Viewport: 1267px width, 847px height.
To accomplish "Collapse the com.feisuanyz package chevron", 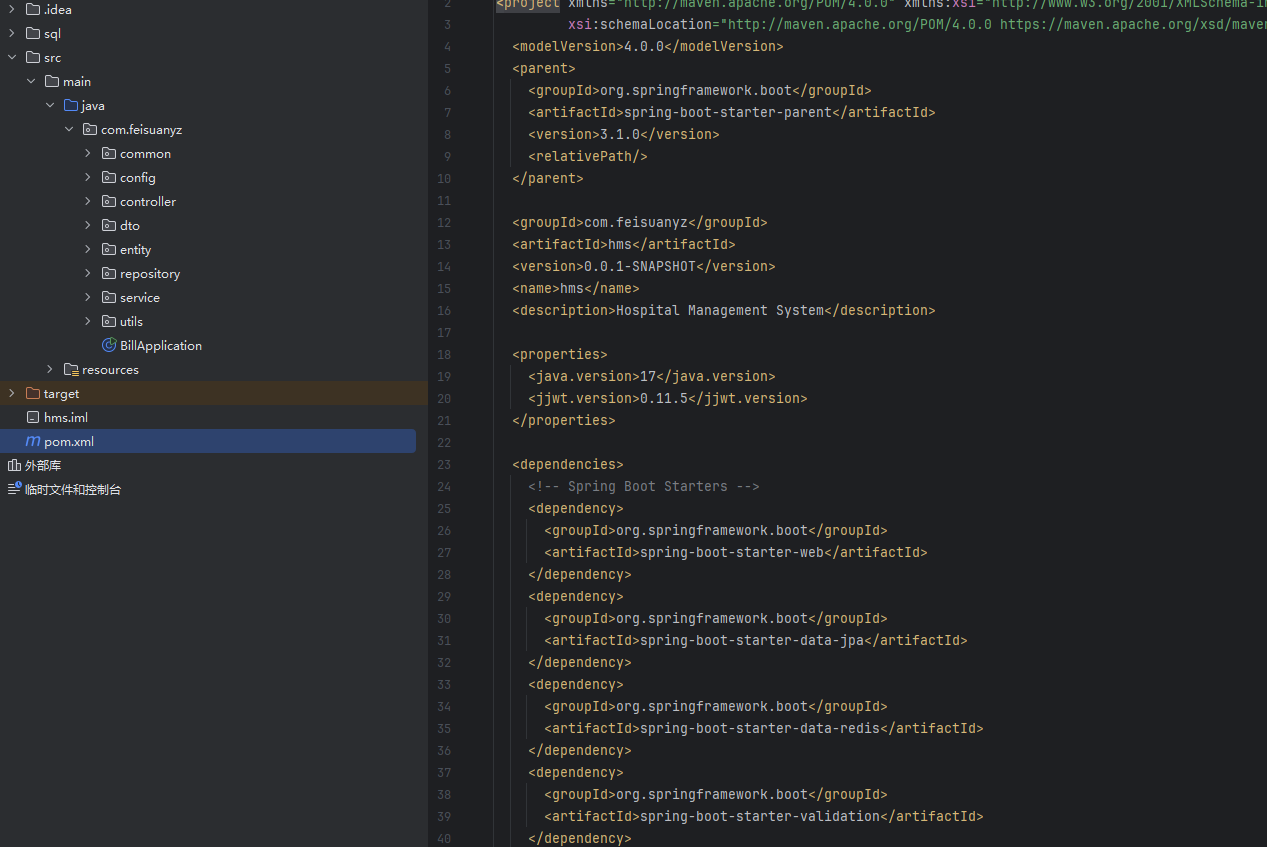I will (x=69, y=129).
